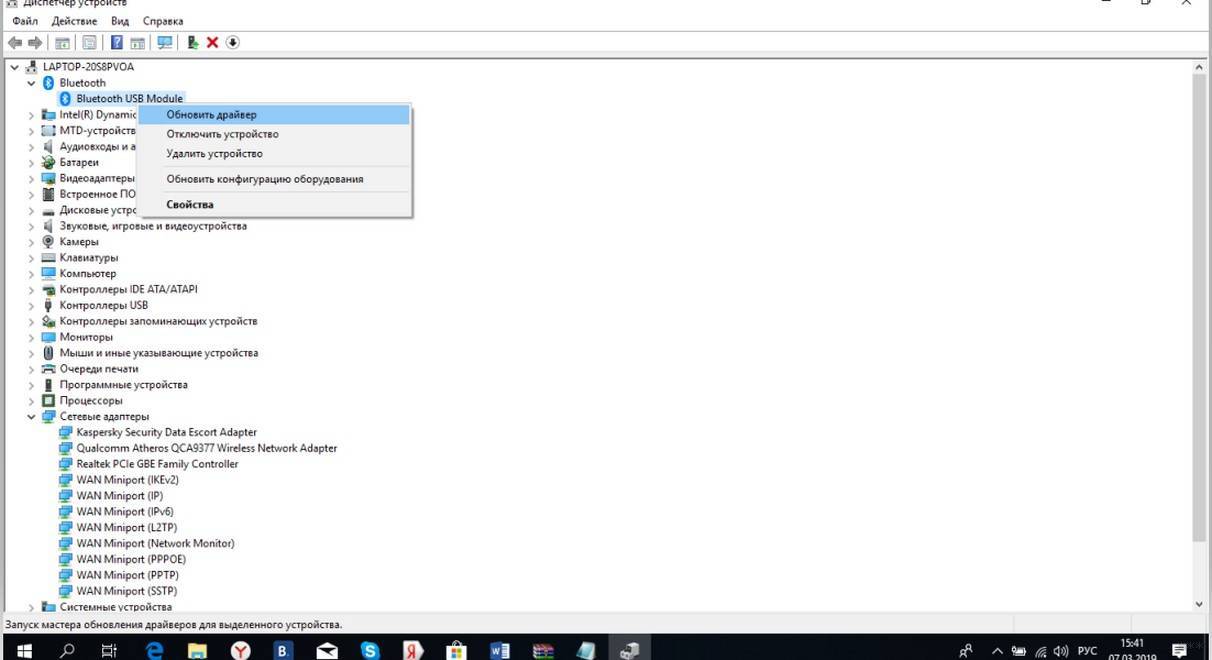Image resolution: width=1212 pixels, height=660 pixels.
Task: Select WAN Miniport (IPv6)
Action: pyautogui.click(x=125, y=512)
